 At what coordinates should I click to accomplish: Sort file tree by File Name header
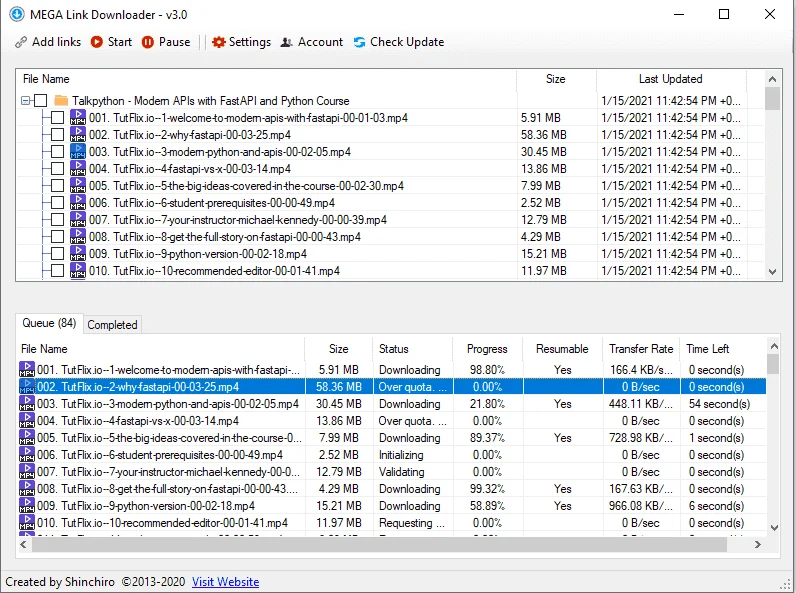pos(267,79)
